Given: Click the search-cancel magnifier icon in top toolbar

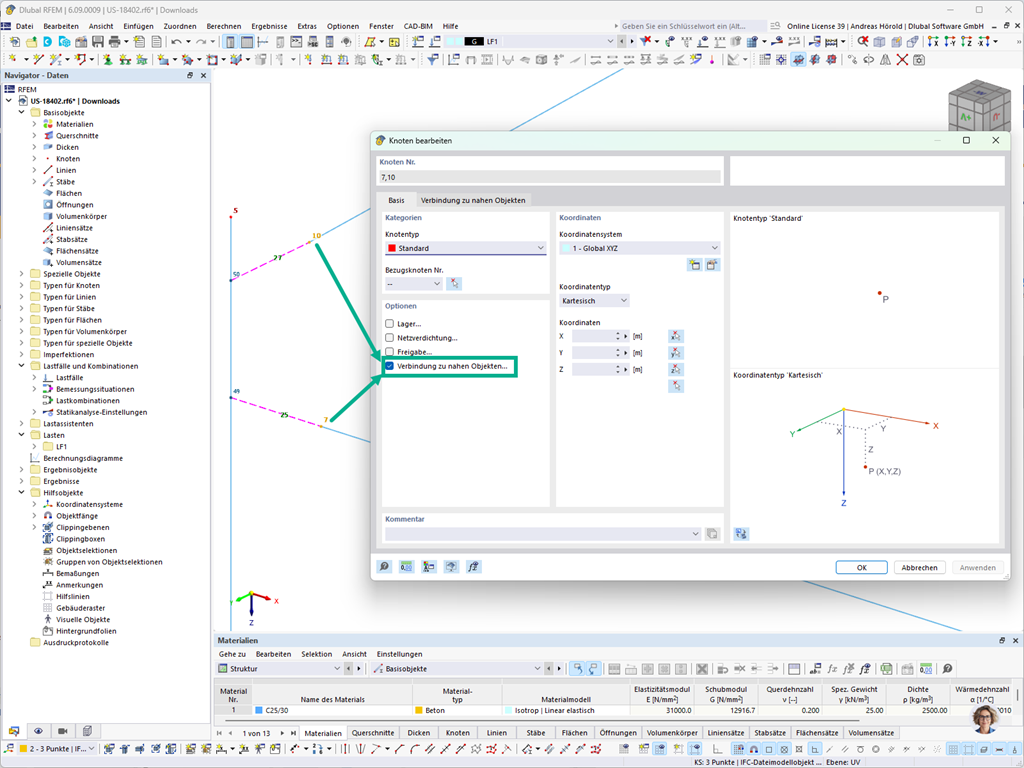Looking at the screenshot, I should pyautogui.click(x=863, y=42).
